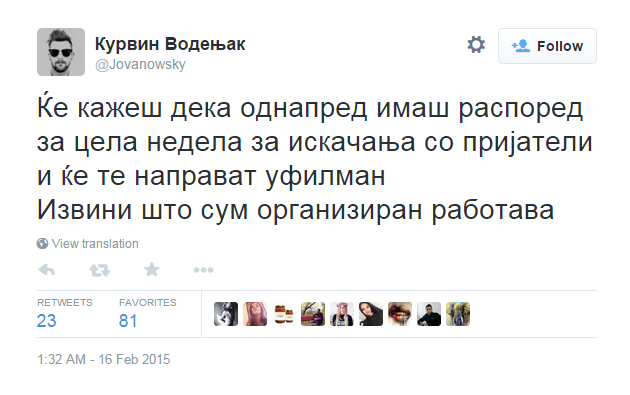Open the author's profile avatar
Viewport: 630px width, 395px height.
tap(61, 52)
